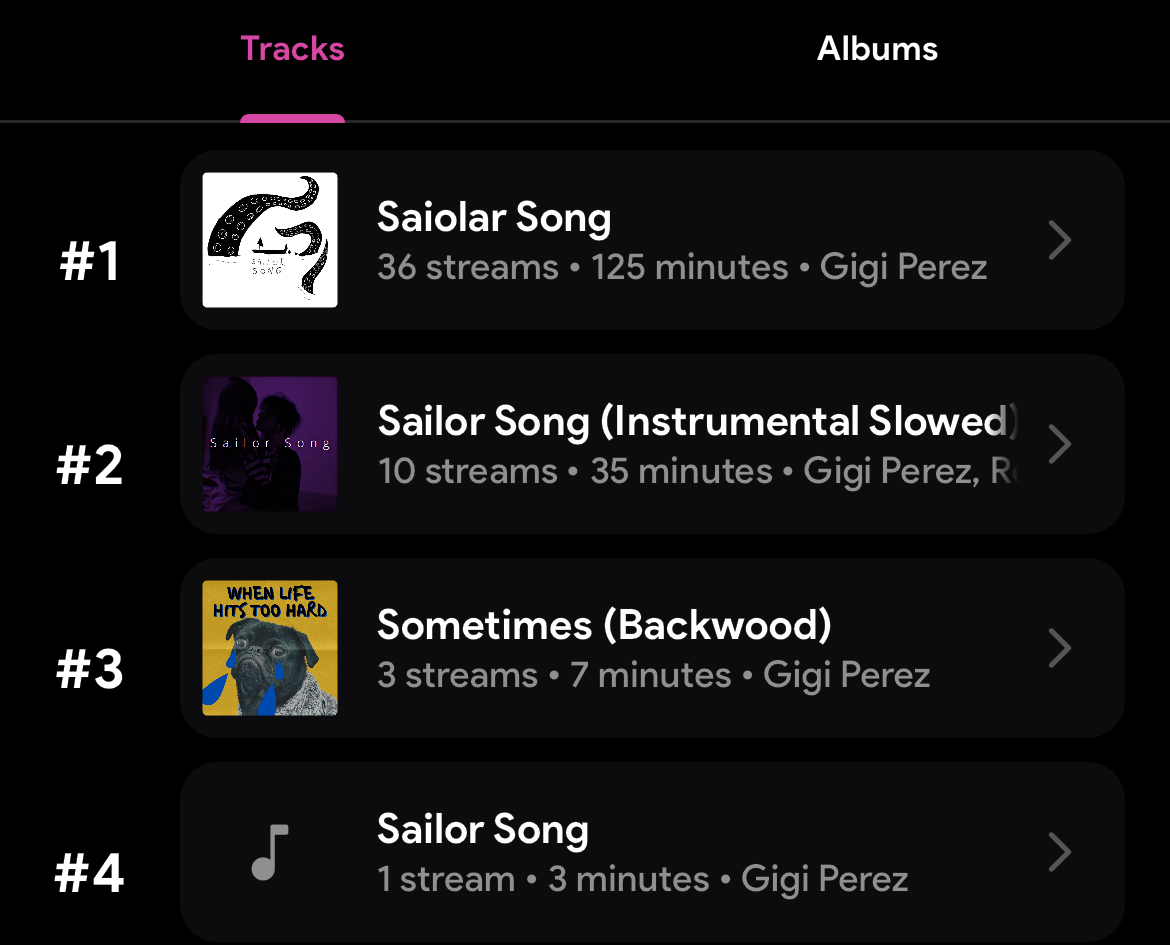1170x945 pixels.
Task: Open the Saiolar Song track title
Action: tap(494, 217)
